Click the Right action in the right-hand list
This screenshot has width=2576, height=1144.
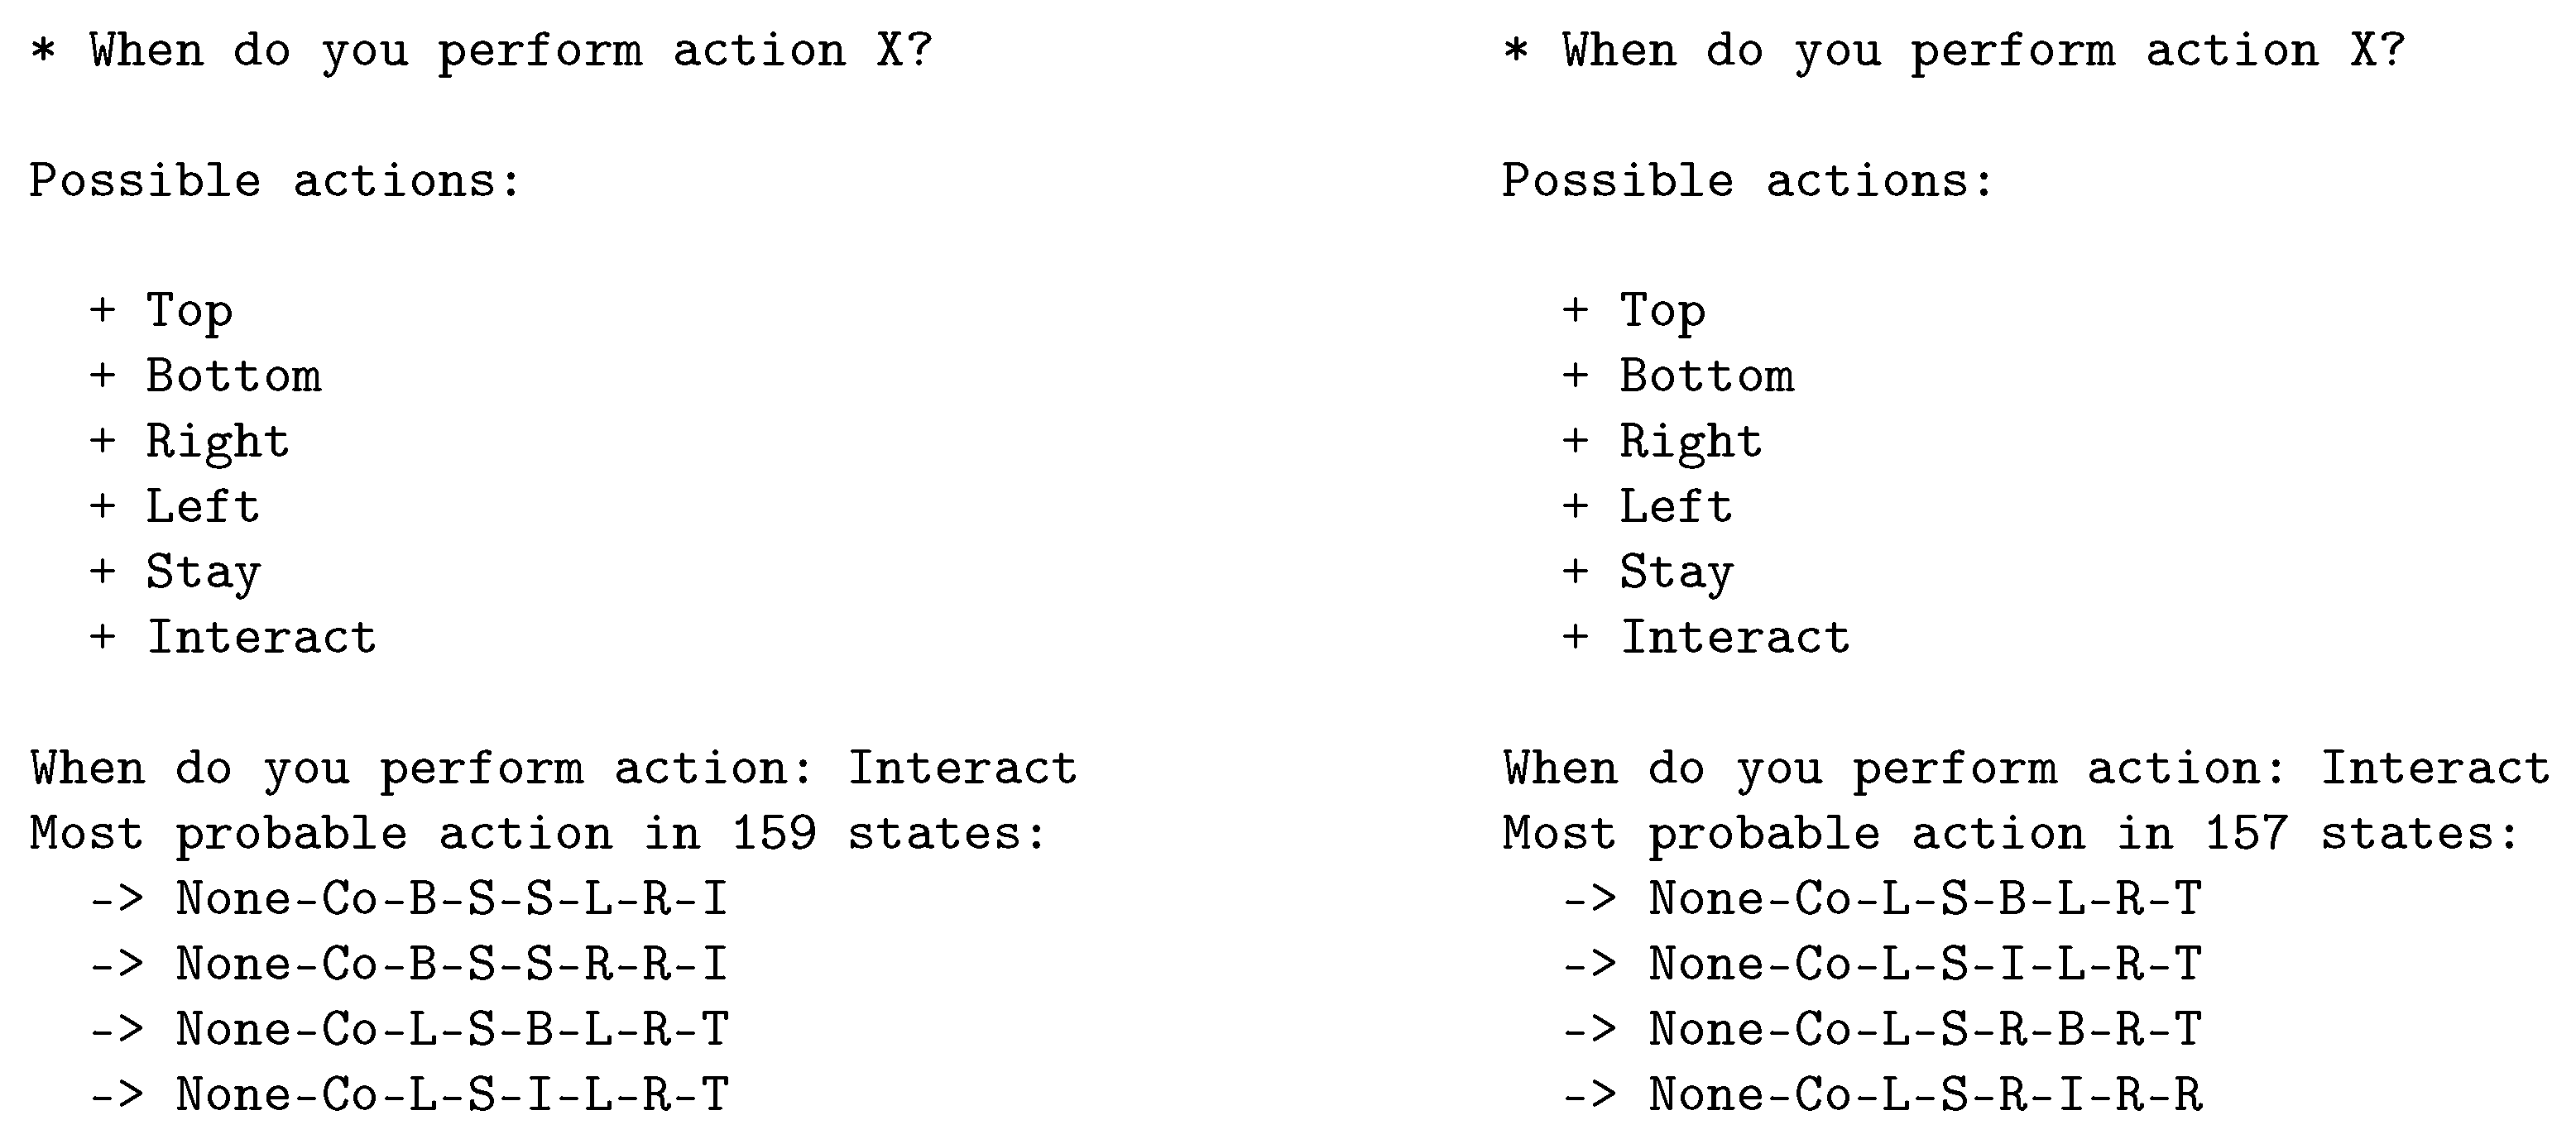click(1690, 442)
